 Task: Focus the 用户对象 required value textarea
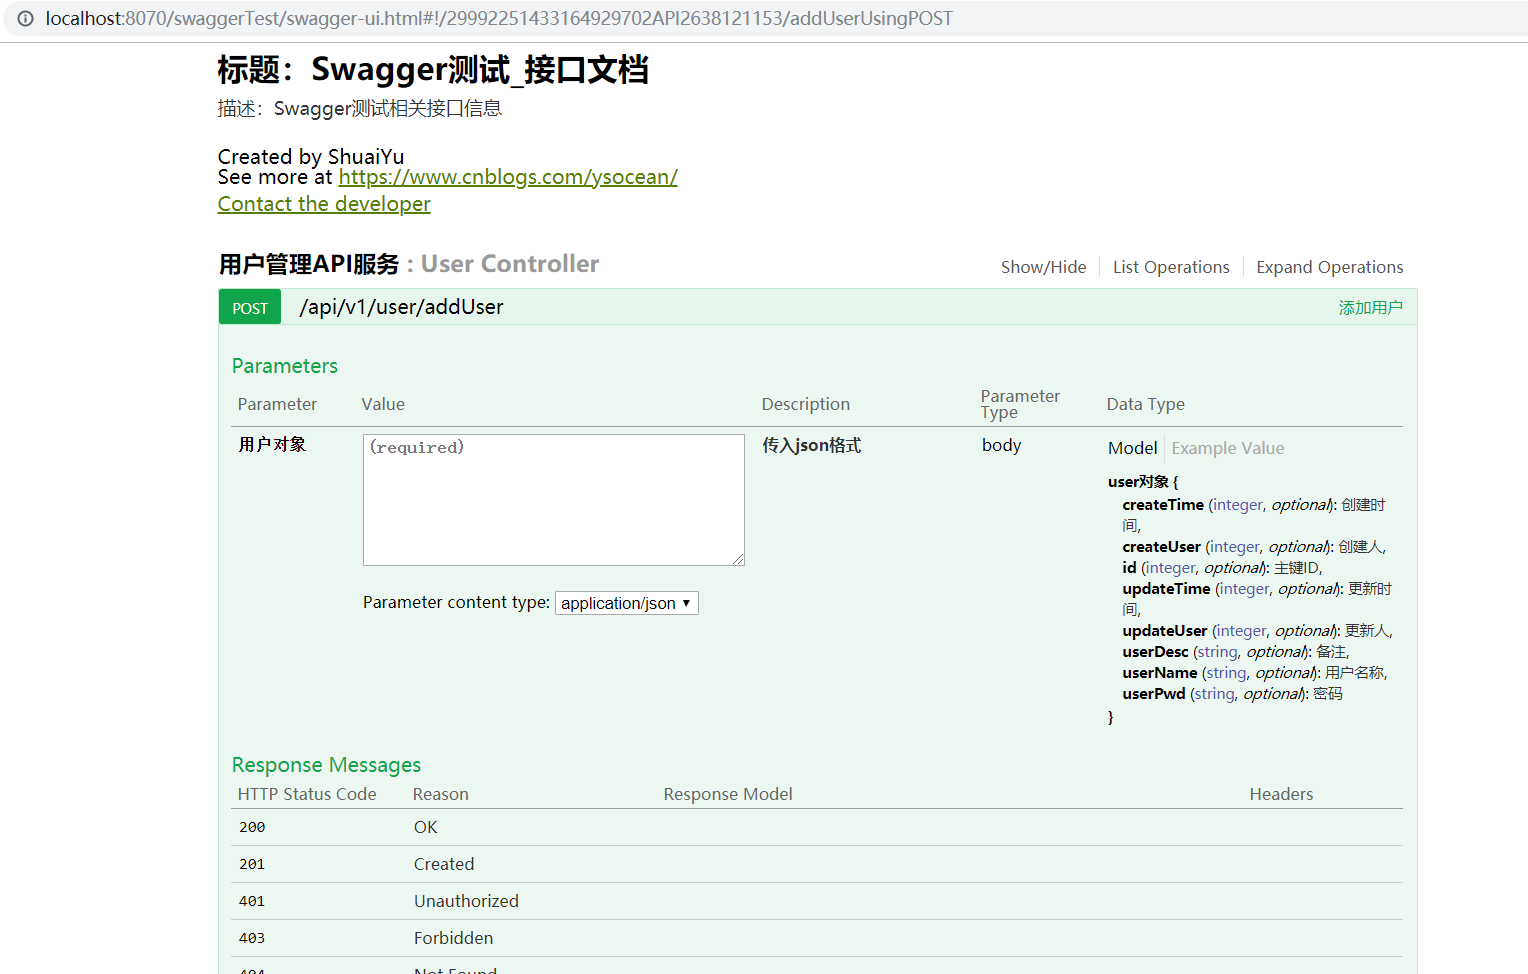click(554, 500)
